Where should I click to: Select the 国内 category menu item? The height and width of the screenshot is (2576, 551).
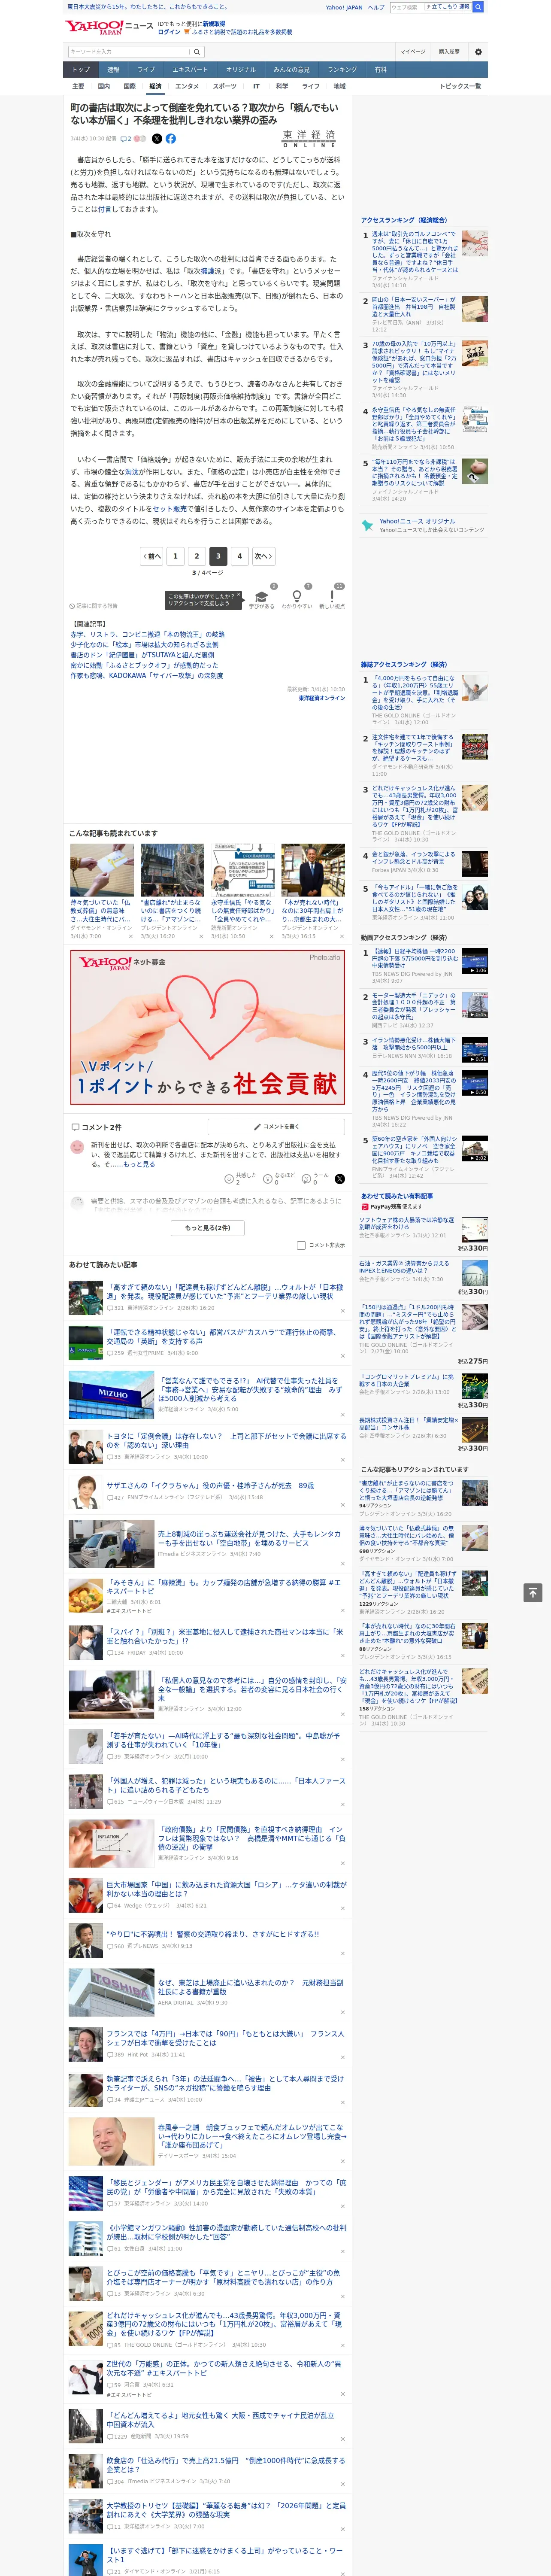[103, 86]
